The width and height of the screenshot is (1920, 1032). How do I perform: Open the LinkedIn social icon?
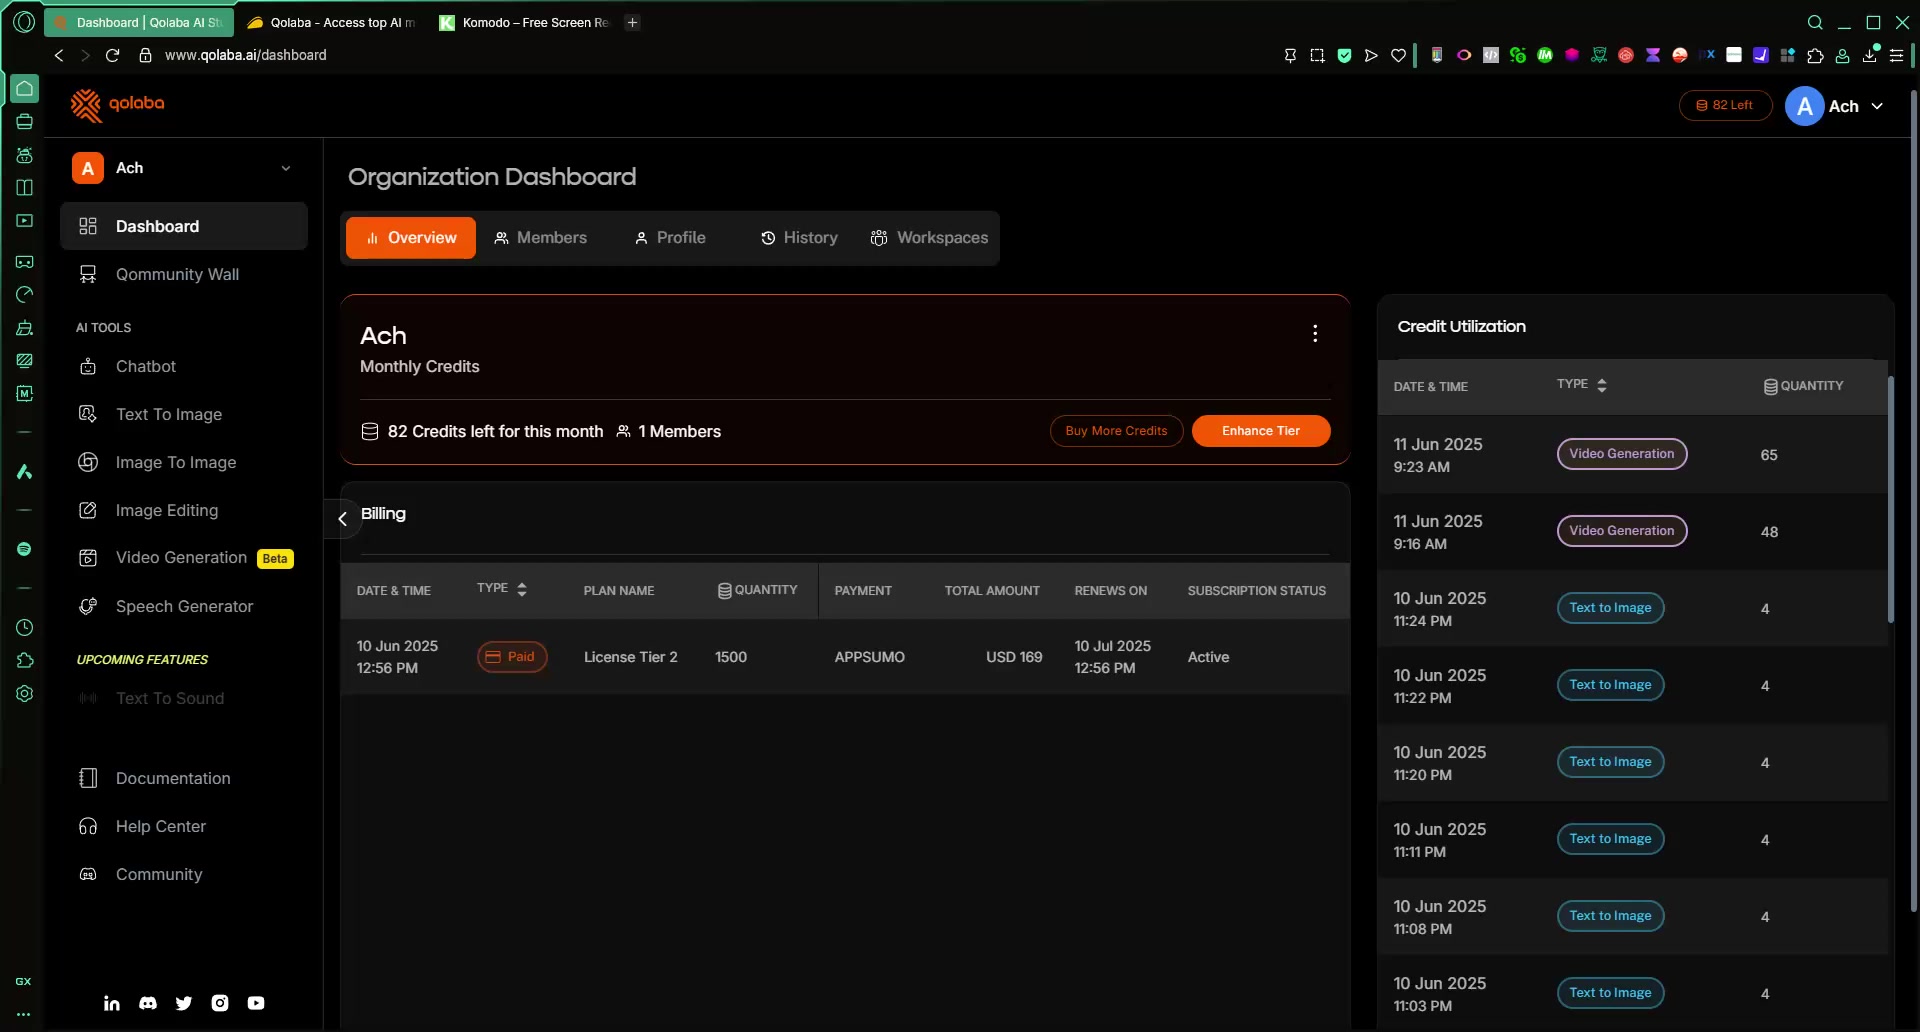tap(112, 1003)
